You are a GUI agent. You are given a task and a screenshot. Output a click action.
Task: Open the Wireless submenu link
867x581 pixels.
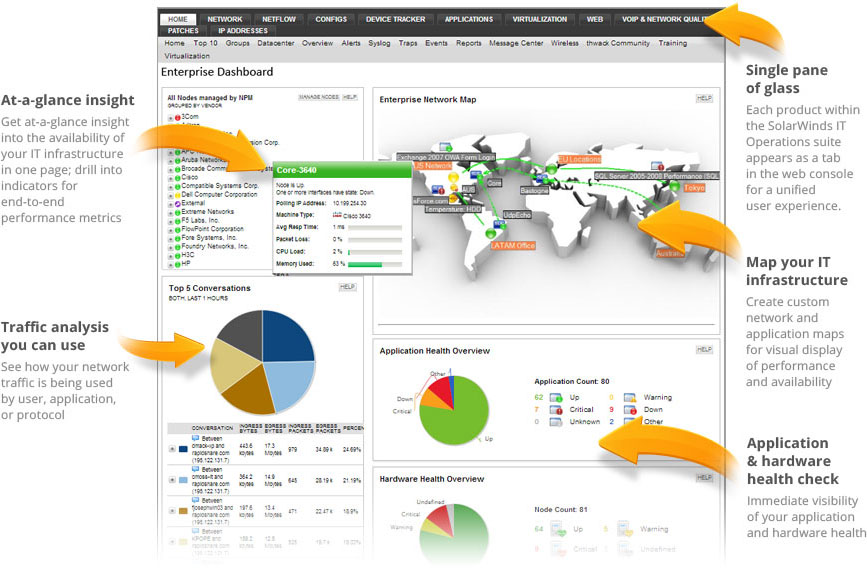(565, 43)
